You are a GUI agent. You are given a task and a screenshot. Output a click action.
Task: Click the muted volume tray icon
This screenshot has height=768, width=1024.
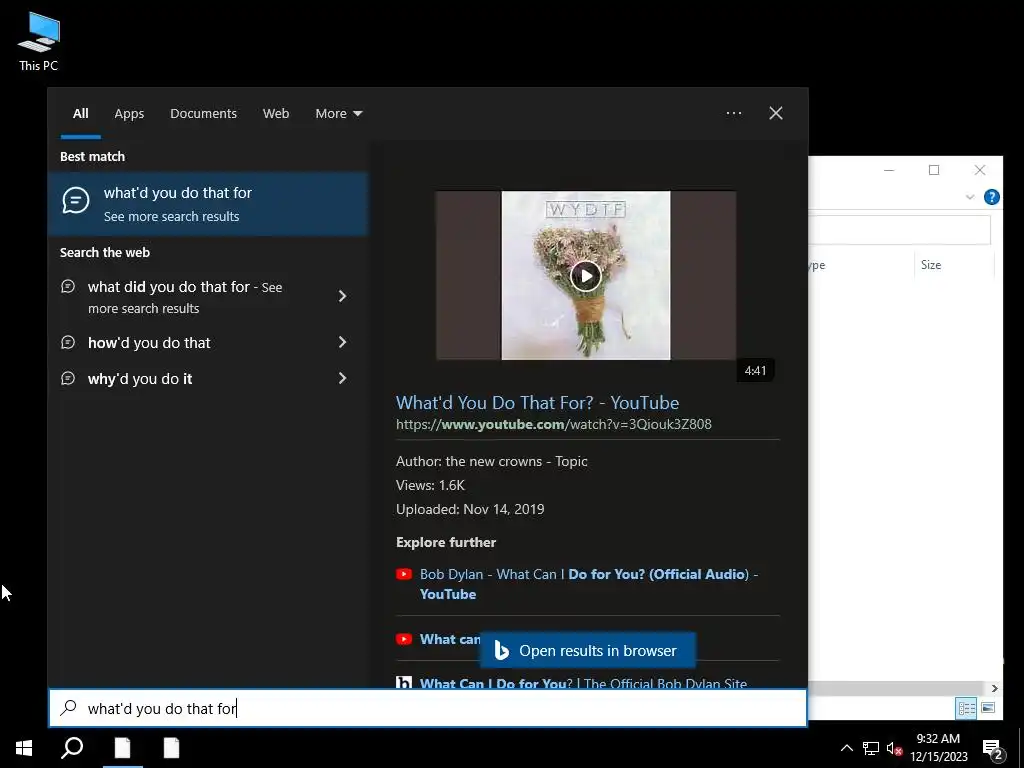[894, 748]
